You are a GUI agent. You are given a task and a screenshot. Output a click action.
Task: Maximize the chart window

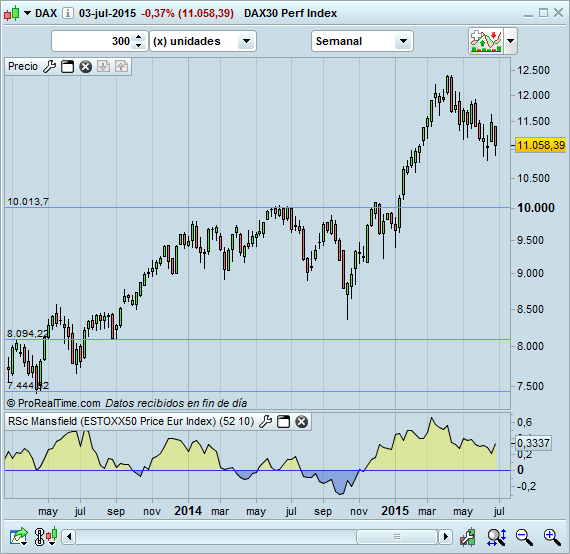[543, 13]
